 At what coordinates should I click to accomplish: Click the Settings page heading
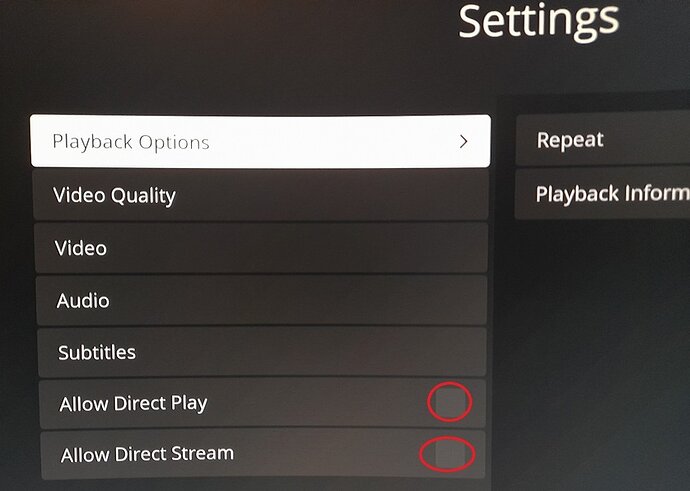tap(538, 21)
